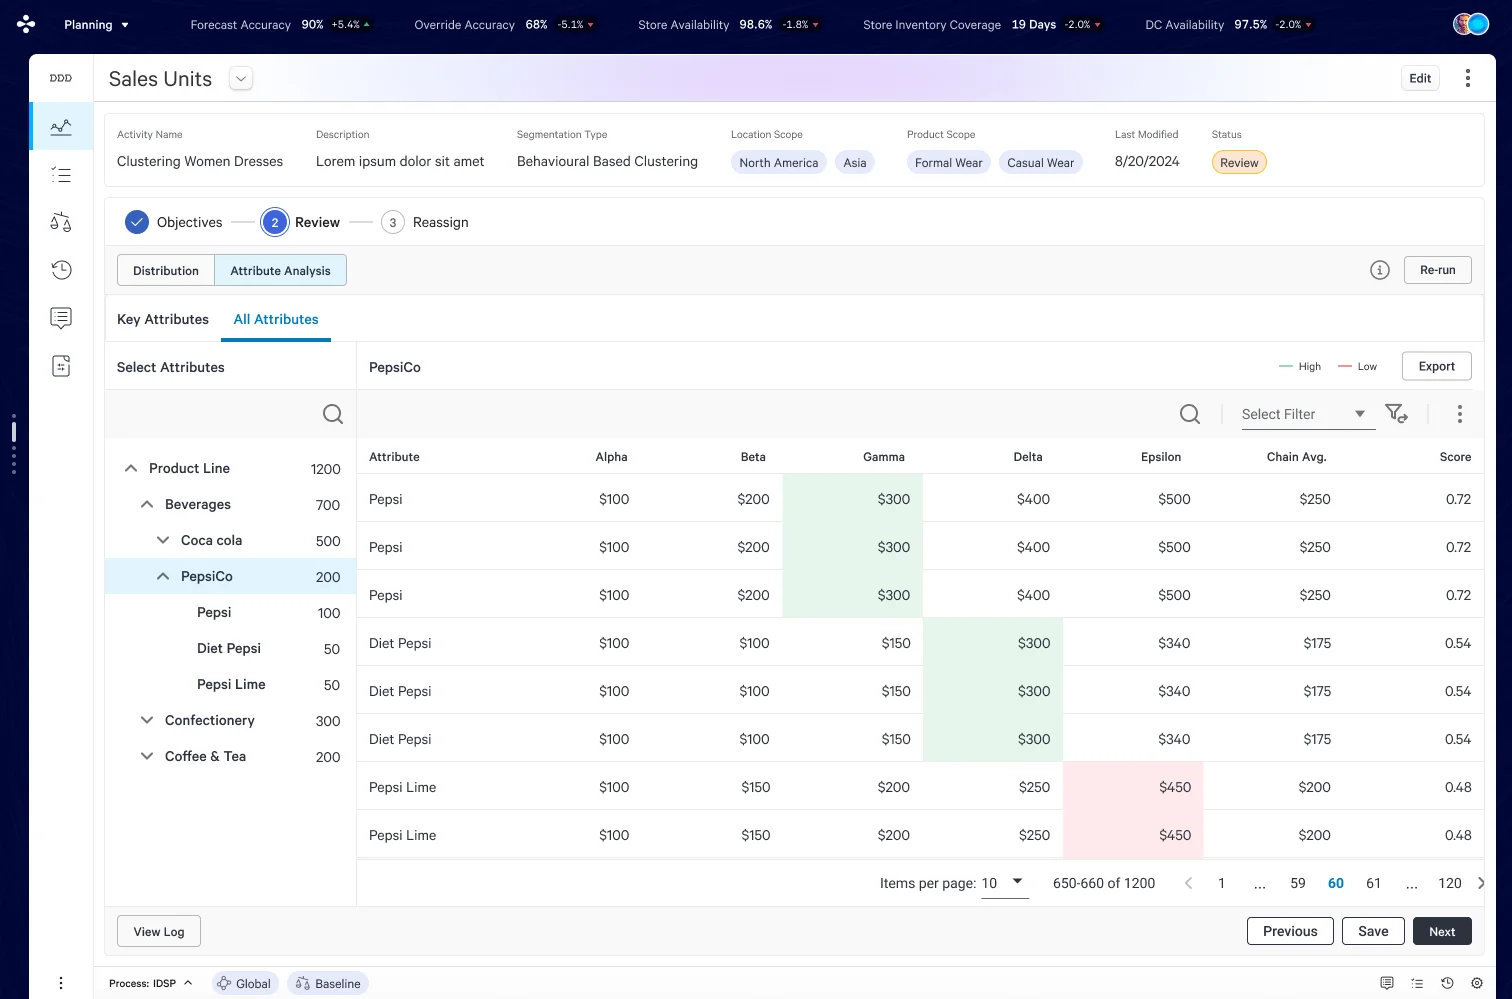Open the balance scale sidebar icon

pos(61,222)
